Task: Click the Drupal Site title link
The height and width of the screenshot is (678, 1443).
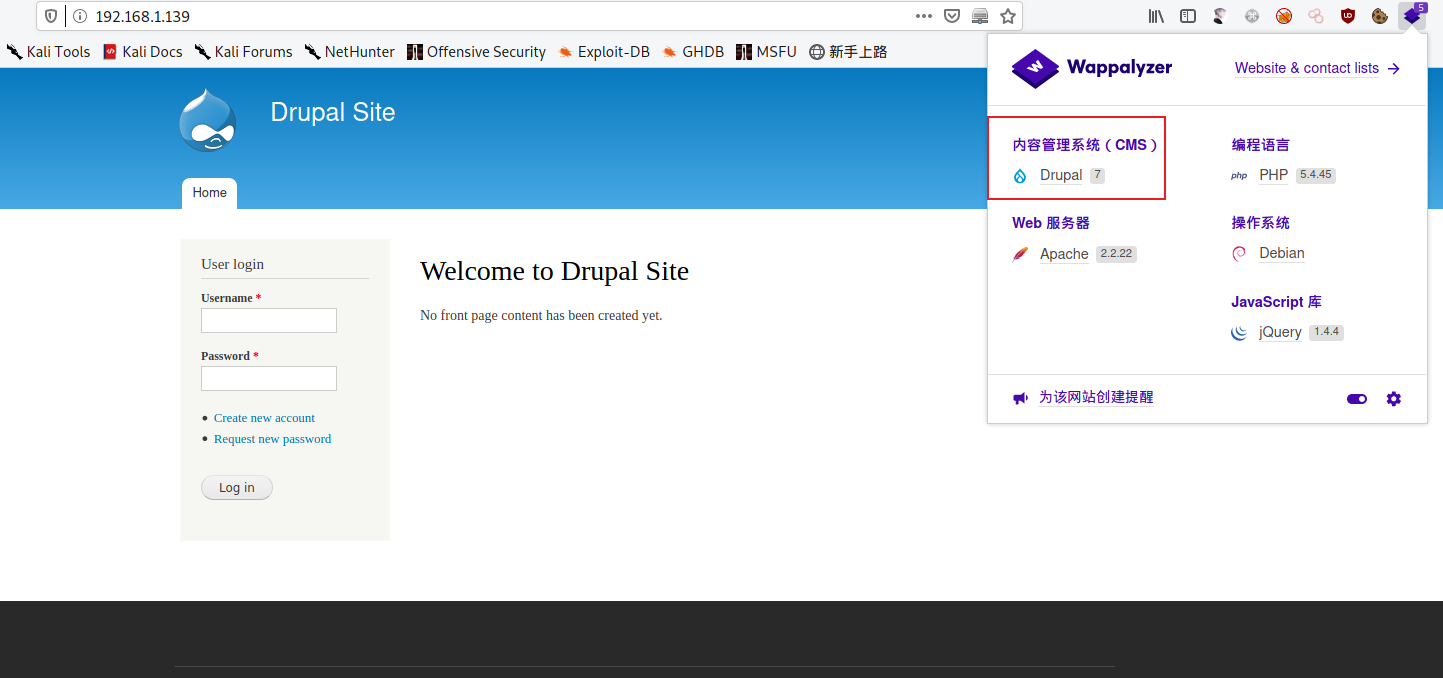Action: 333,112
